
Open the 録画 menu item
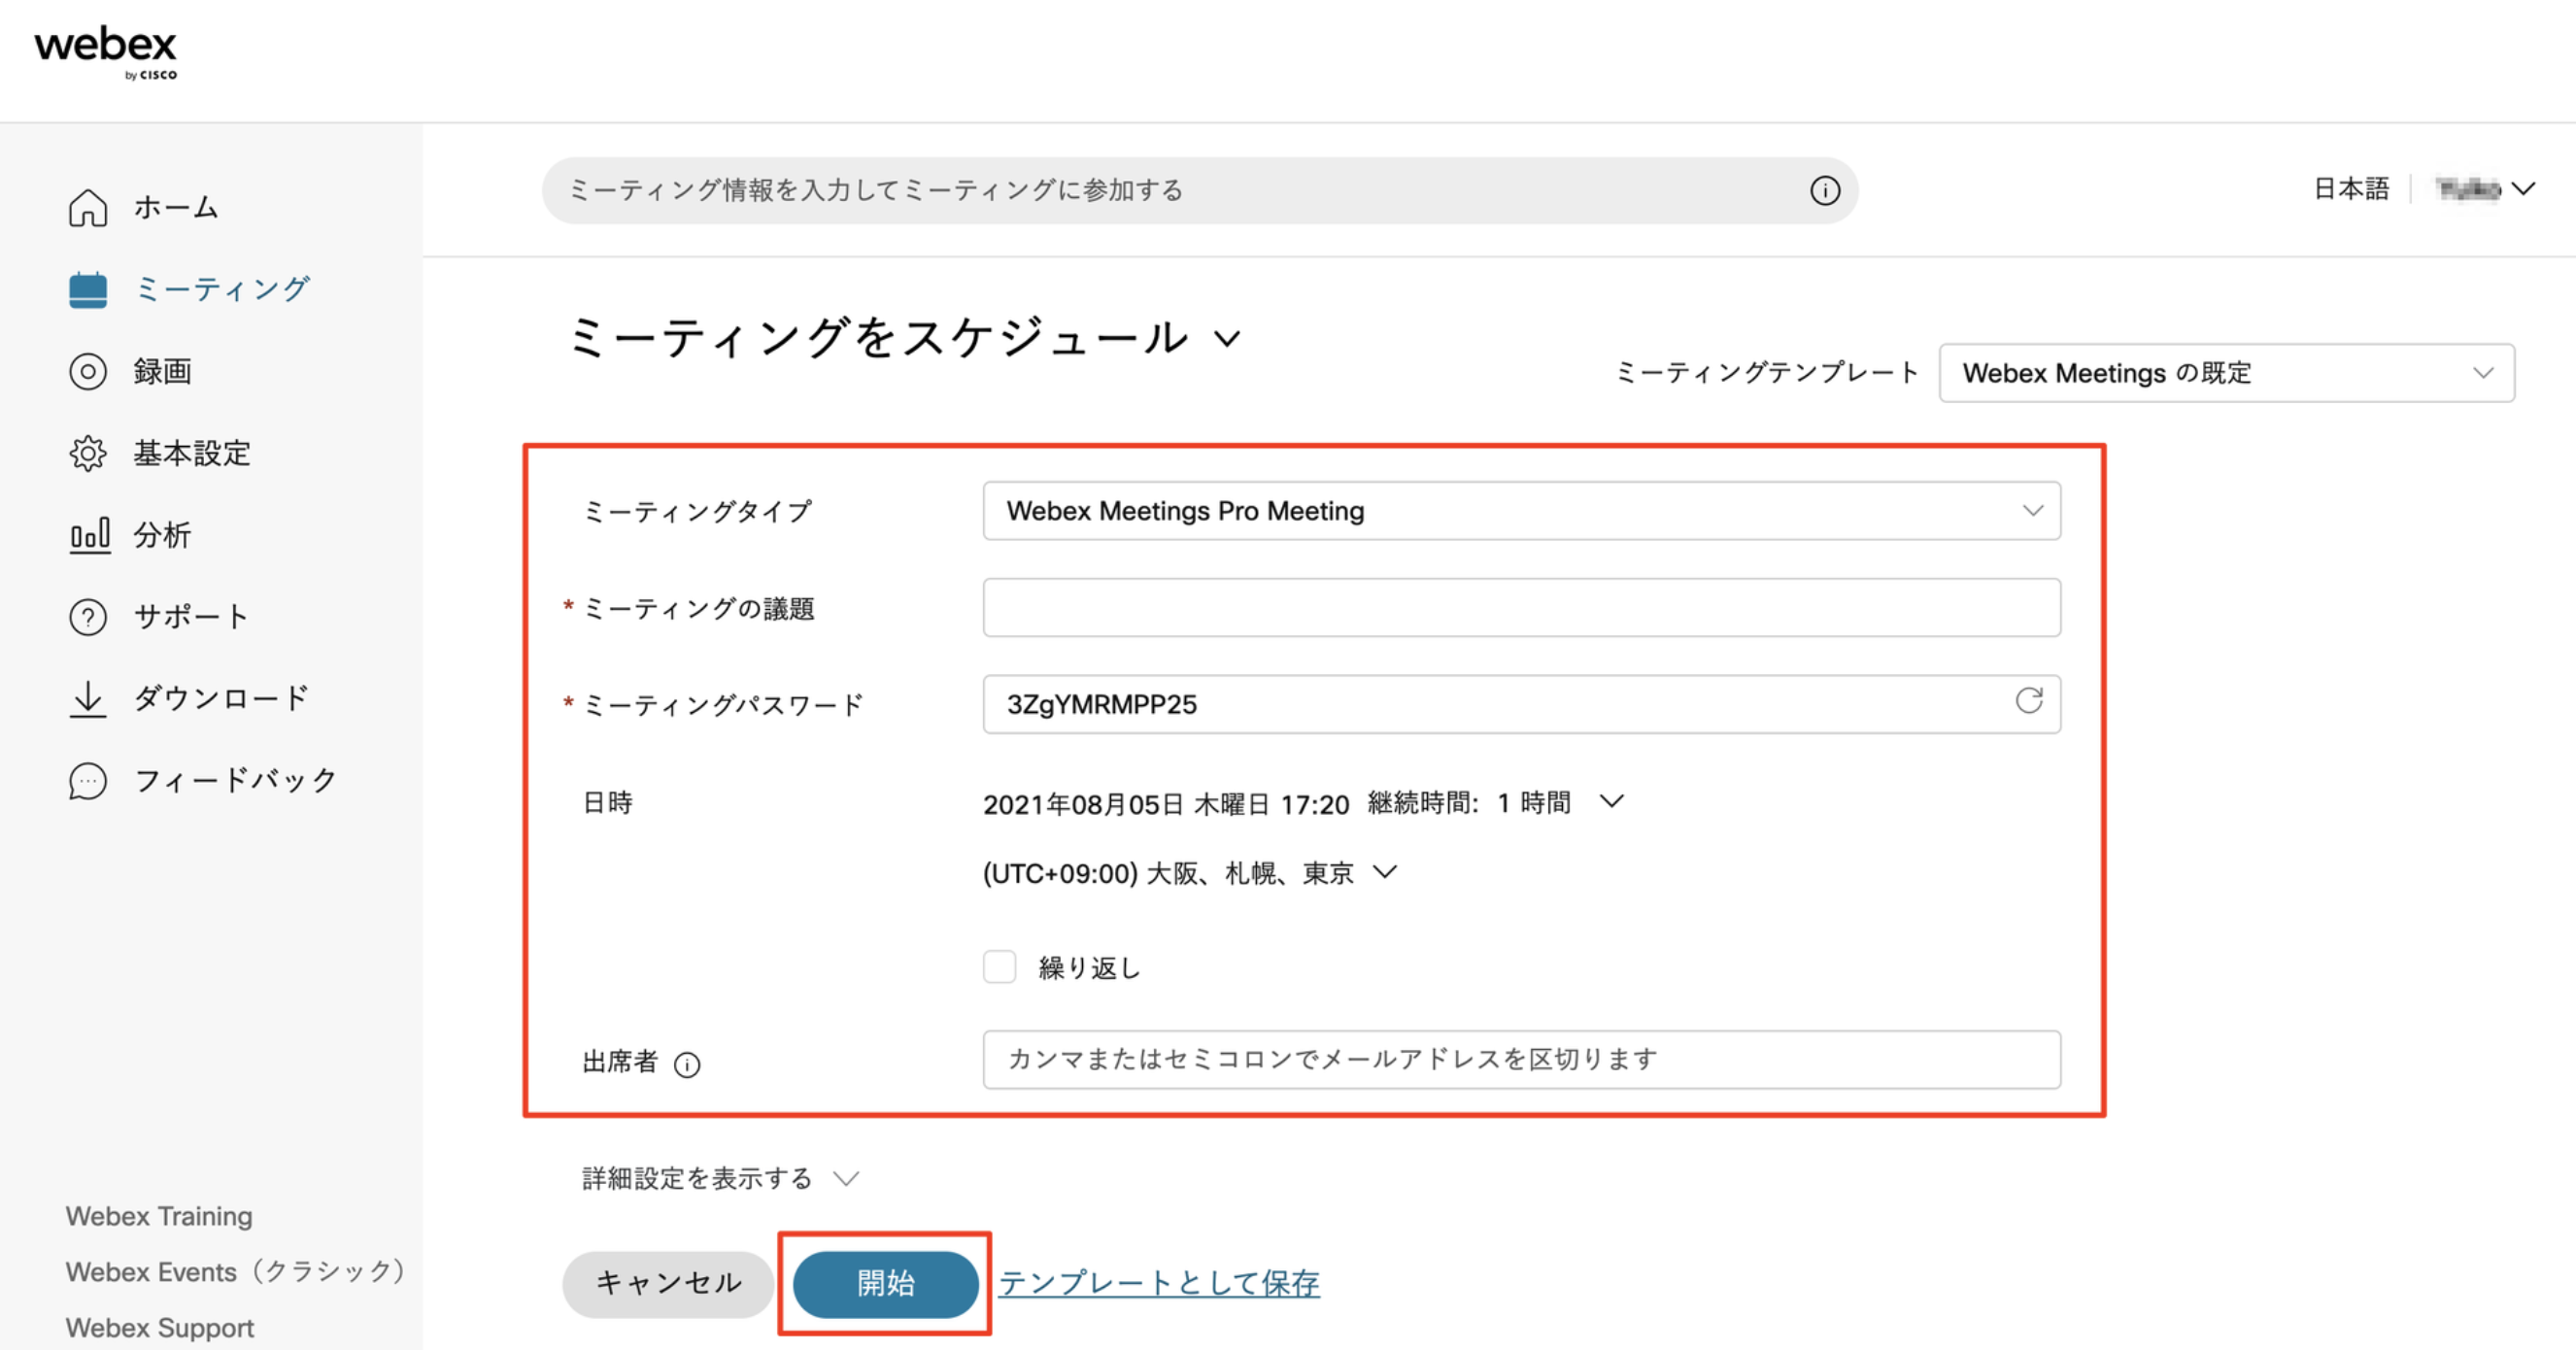pos(162,371)
